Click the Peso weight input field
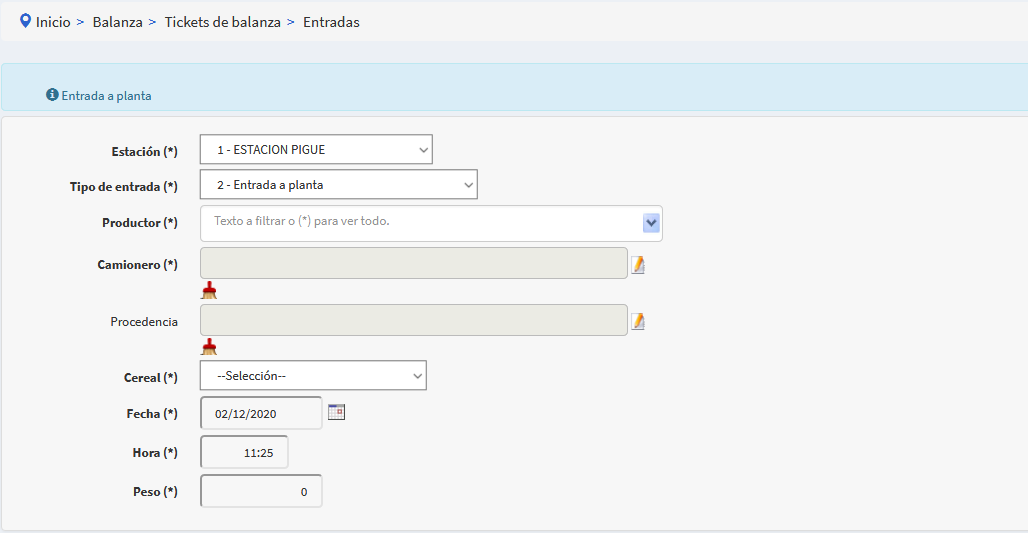Screen dimensions: 1028x533 click(x=262, y=492)
